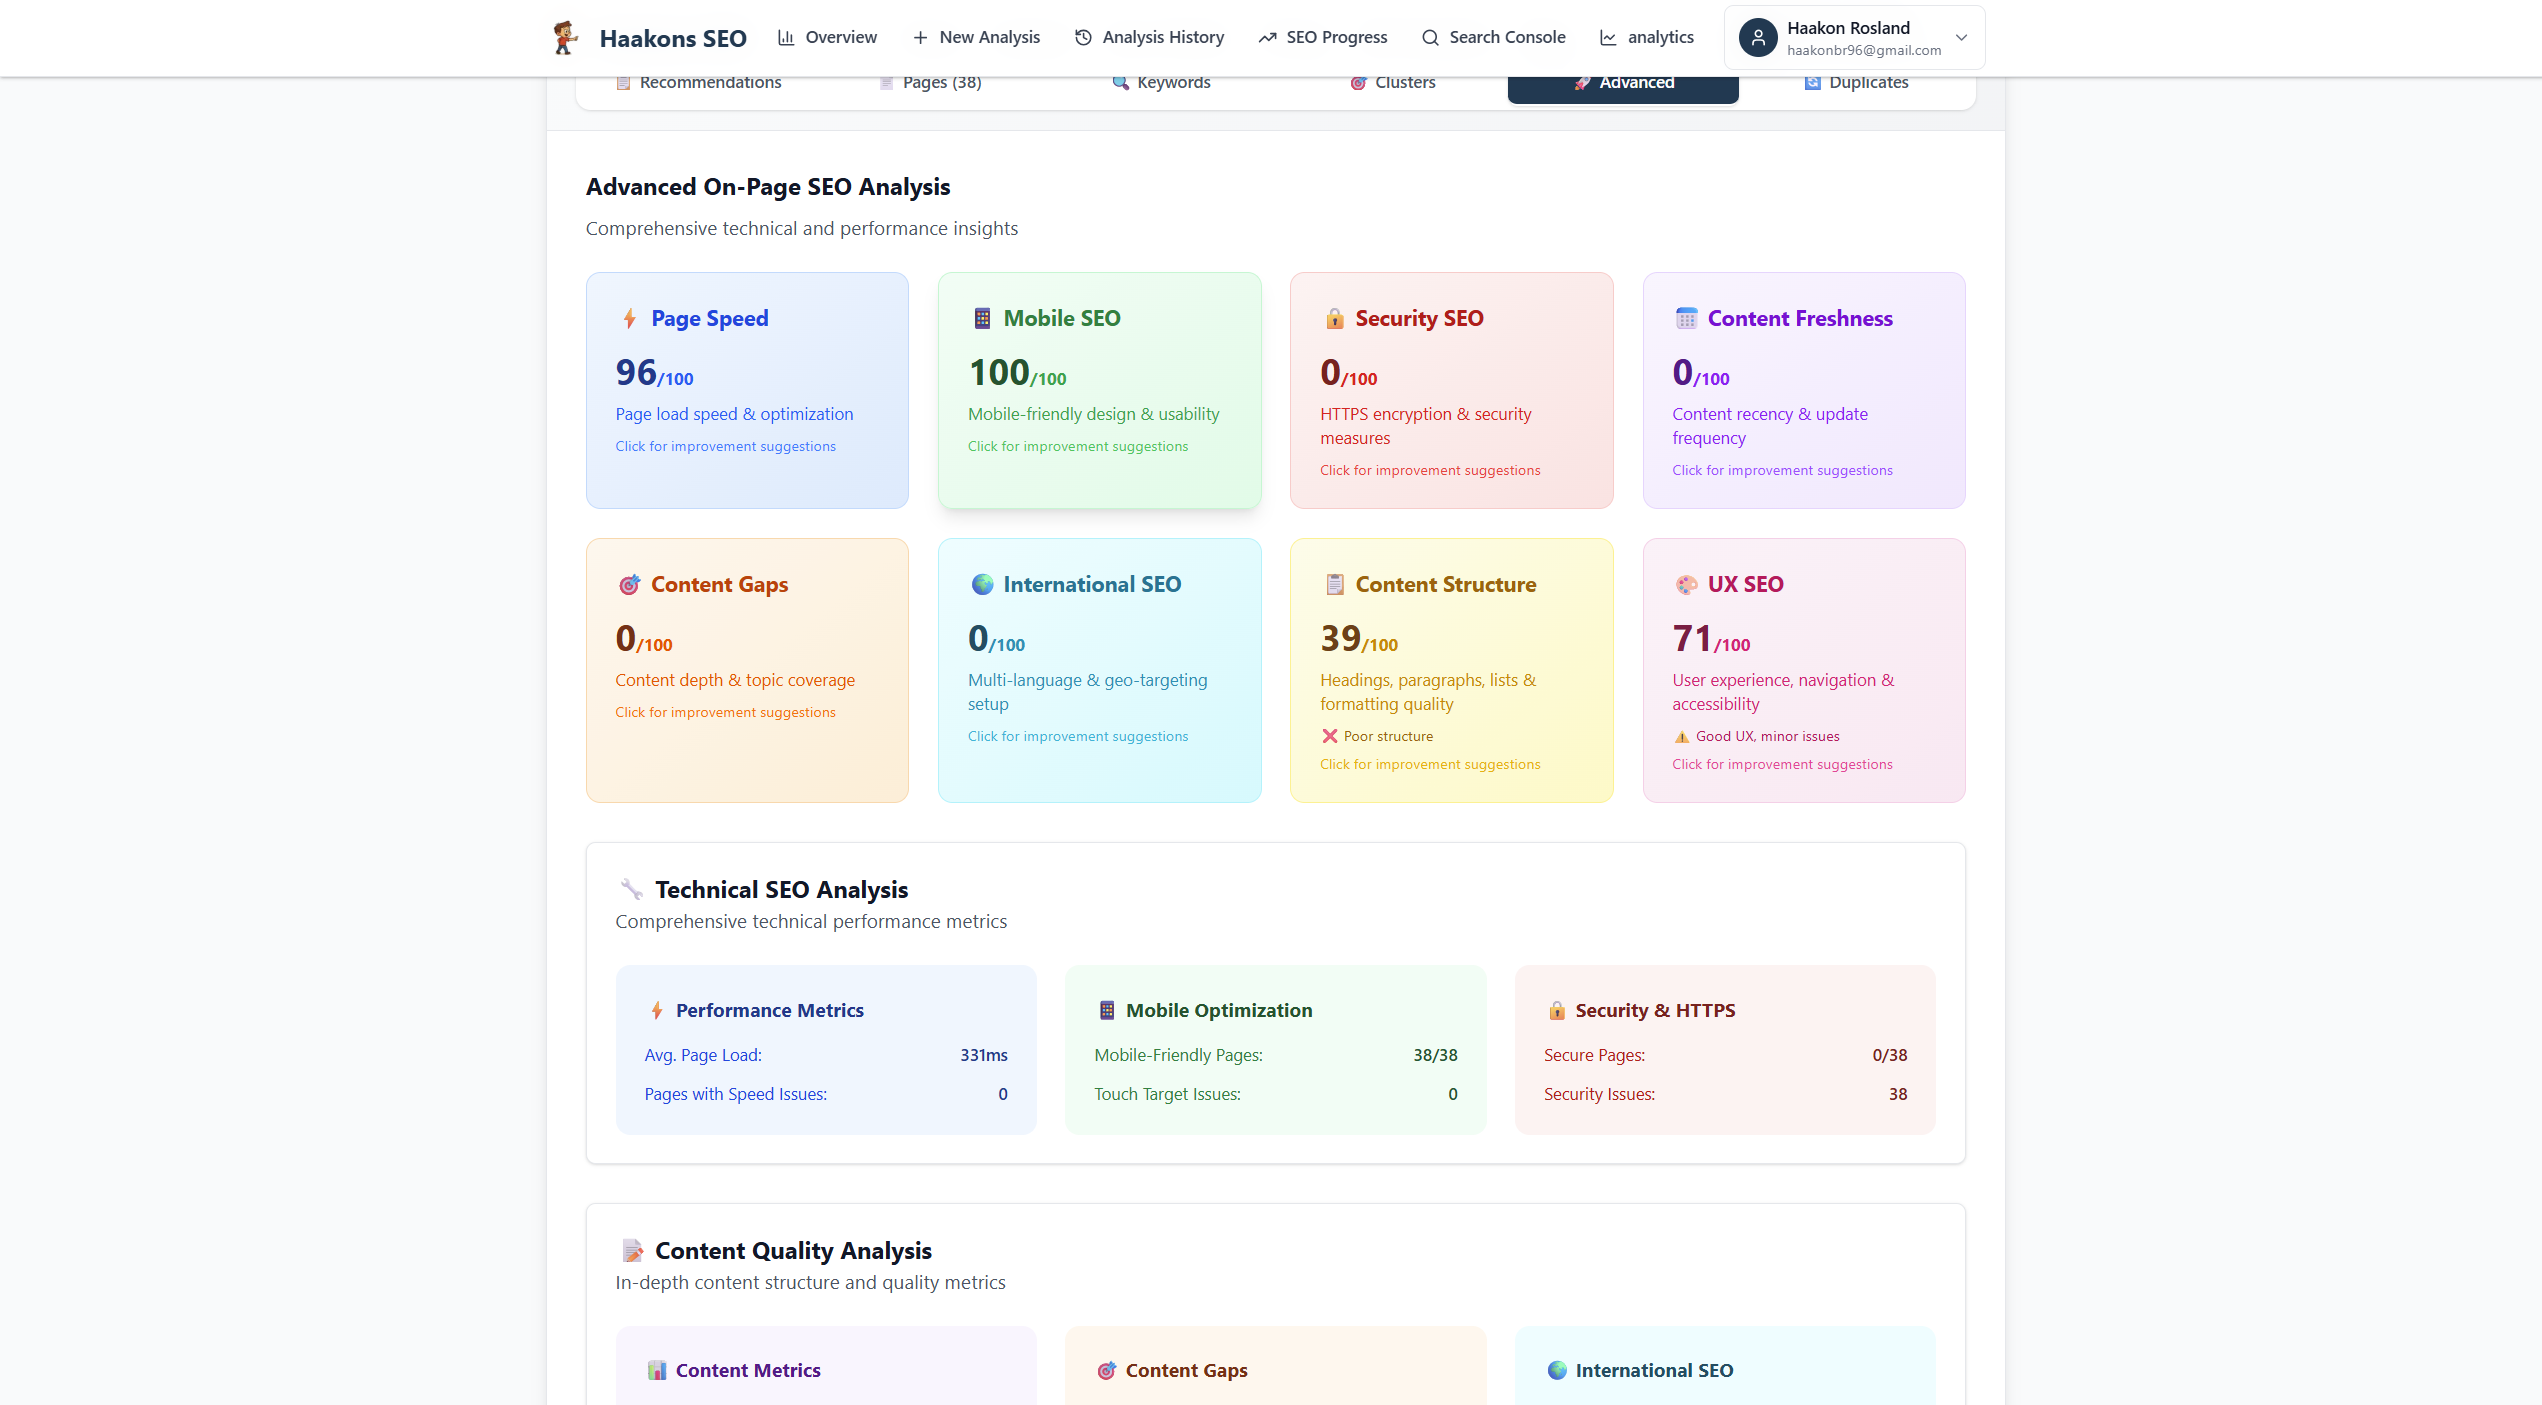This screenshot has height=1405, width=2542.
Task: Select the Clusters tab
Action: click(1393, 82)
